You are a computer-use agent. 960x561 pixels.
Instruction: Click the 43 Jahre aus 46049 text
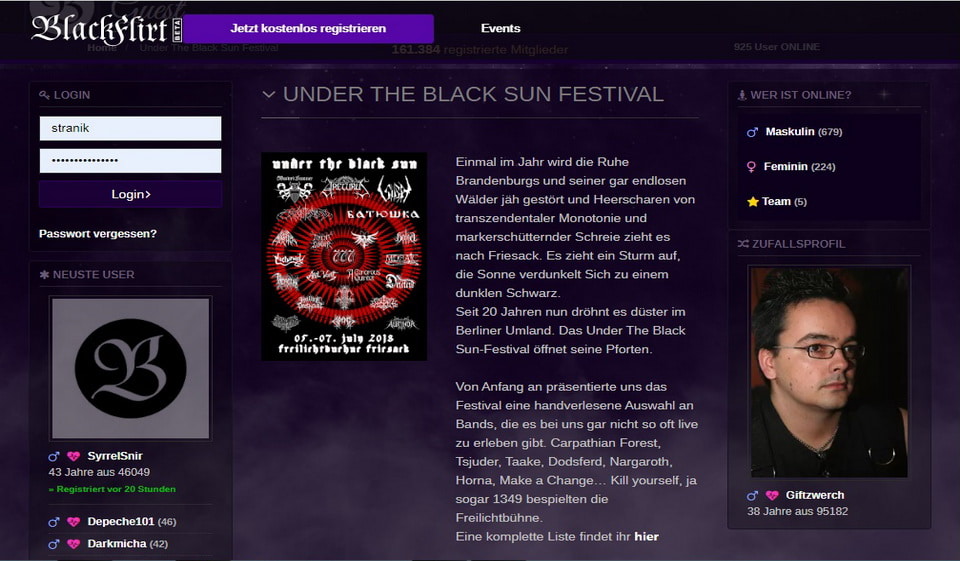[99, 472]
